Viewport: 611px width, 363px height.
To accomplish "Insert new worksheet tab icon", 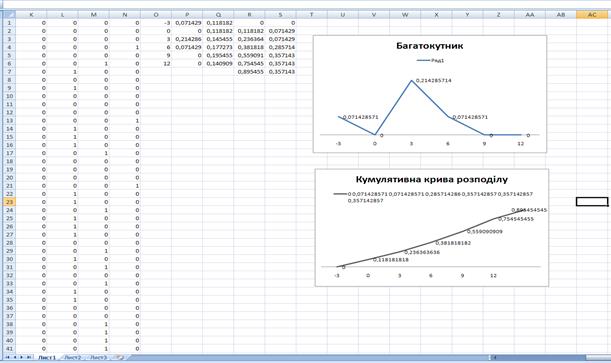I will pyautogui.click(x=120, y=357).
